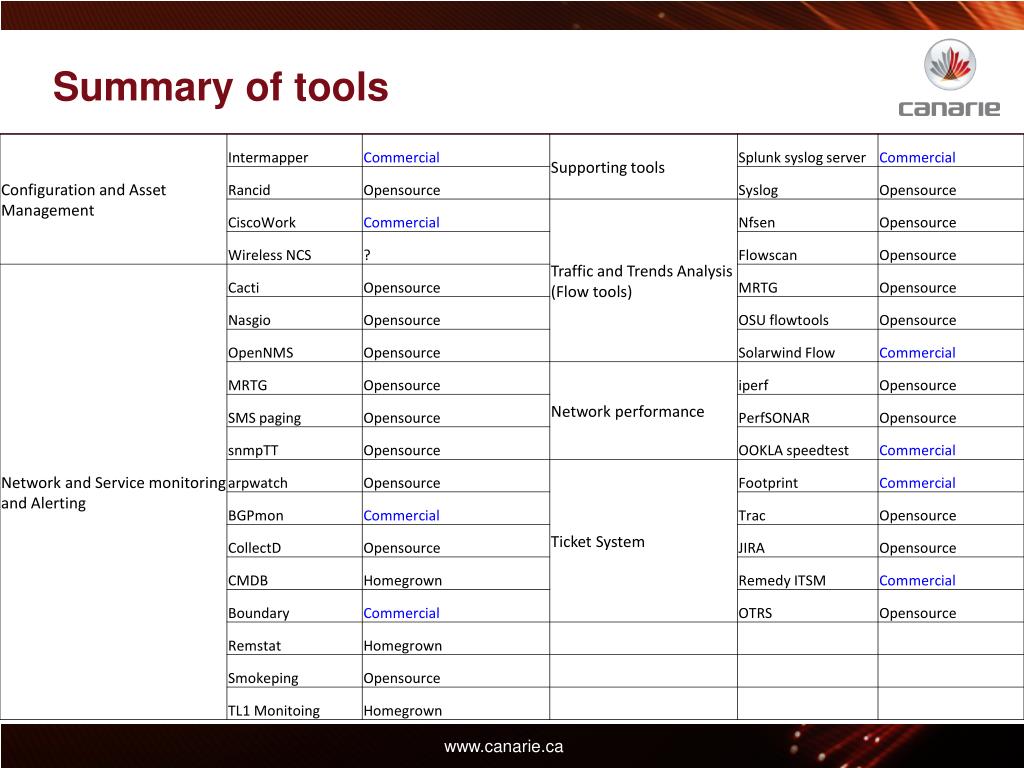Click Commercial beside Remedy ITSM
Screen dimensions: 1024x768
click(x=917, y=581)
